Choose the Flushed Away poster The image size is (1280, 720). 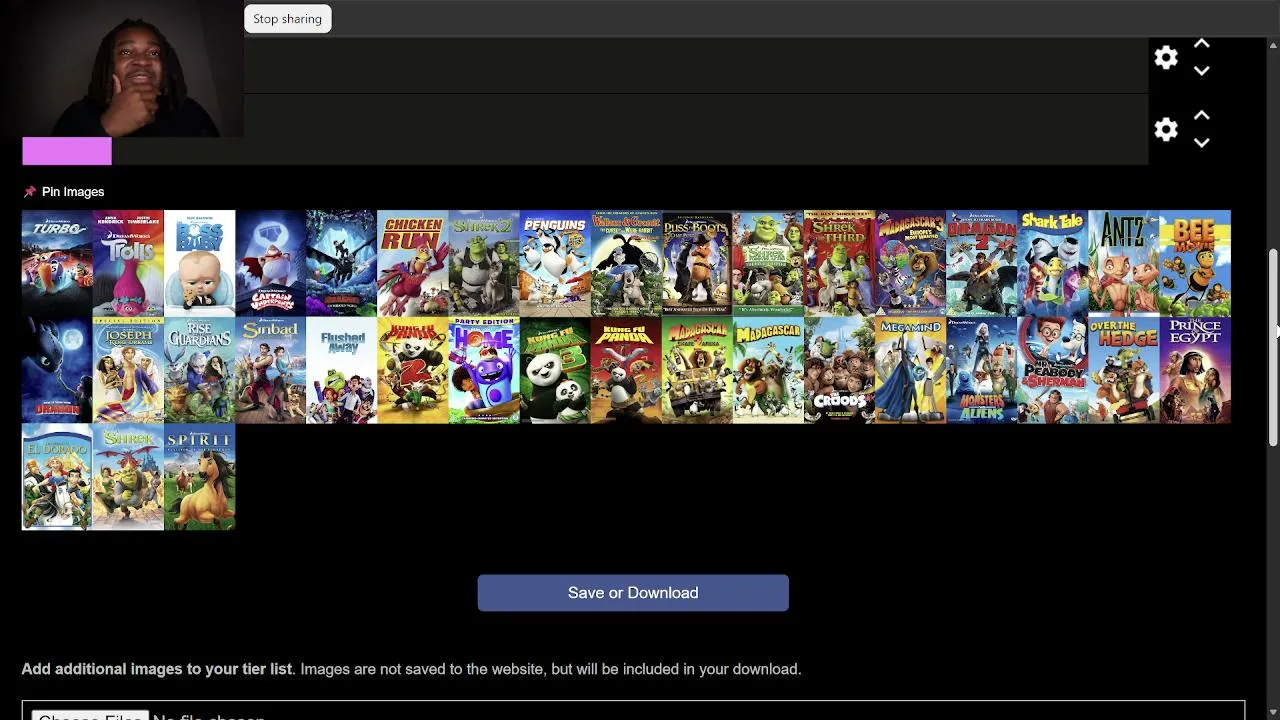pyautogui.click(x=341, y=370)
